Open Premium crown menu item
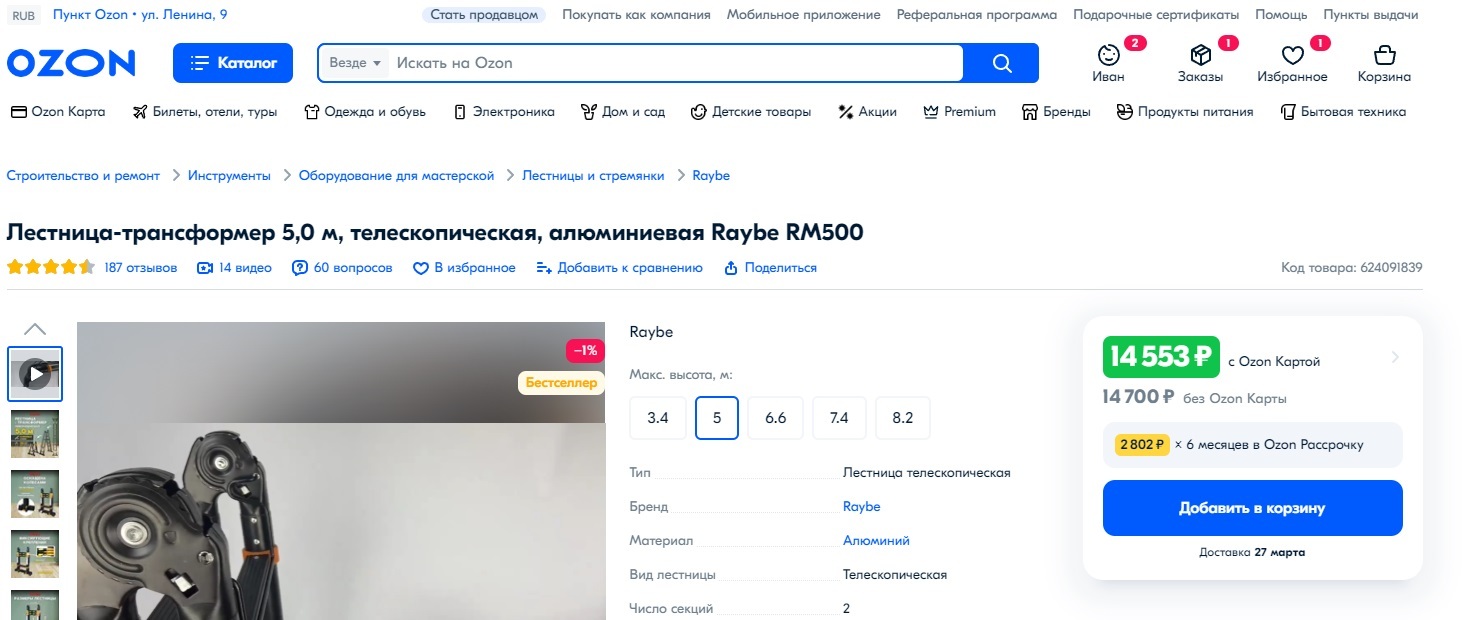This screenshot has height=620, width=1476. coord(959,112)
